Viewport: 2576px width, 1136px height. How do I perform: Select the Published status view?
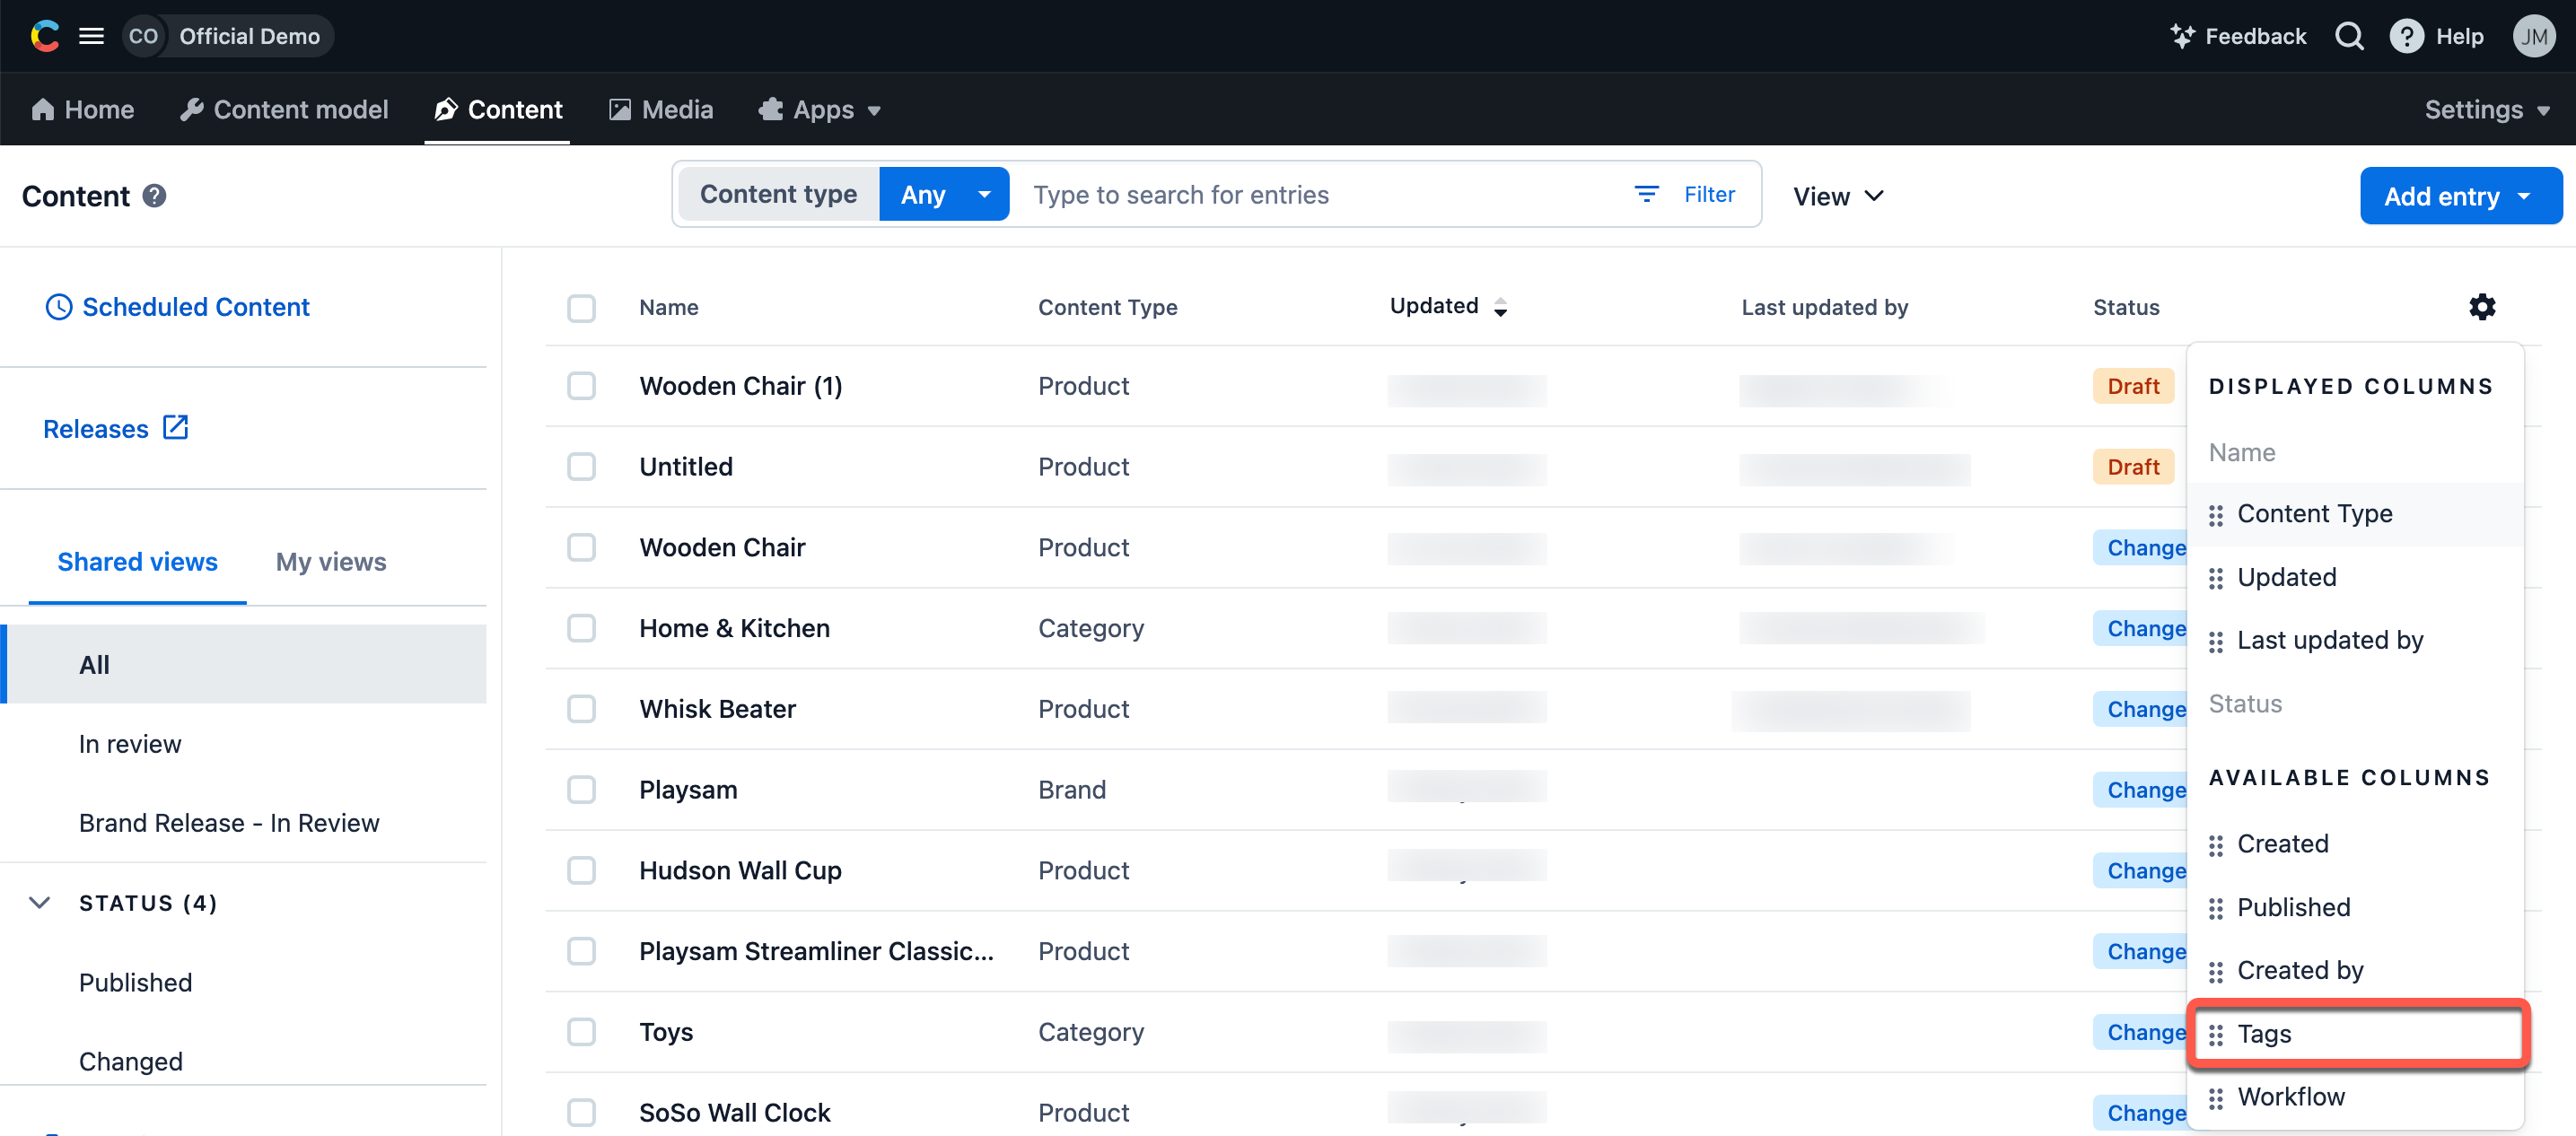point(136,983)
